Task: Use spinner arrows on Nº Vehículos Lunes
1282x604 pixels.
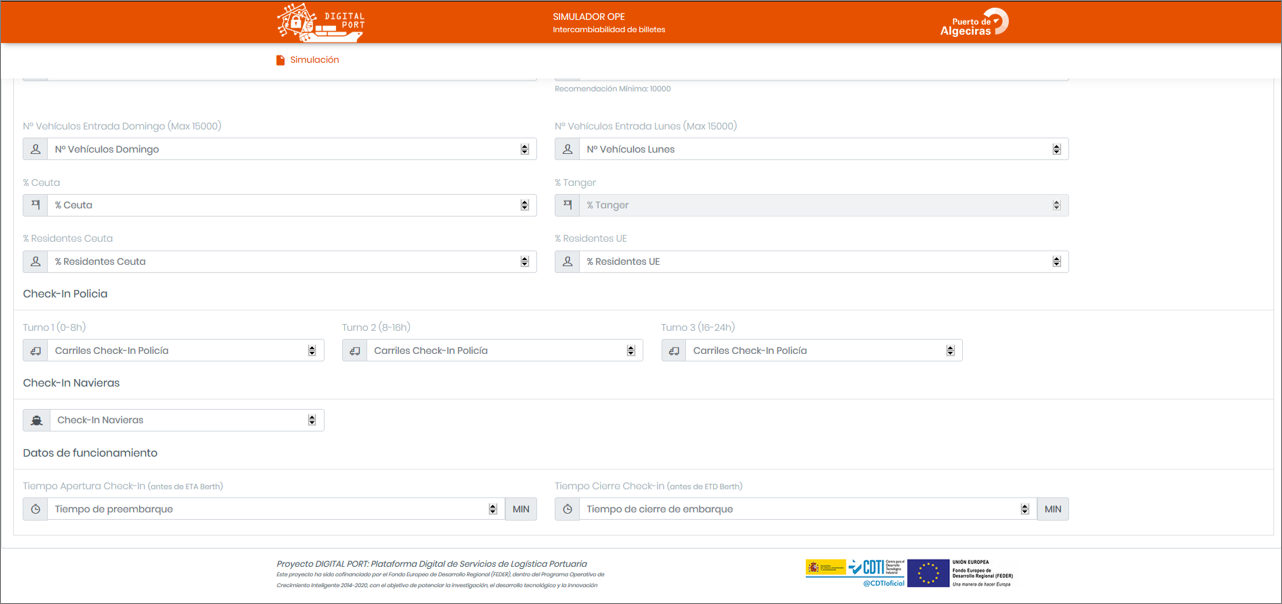Action: pos(1056,149)
